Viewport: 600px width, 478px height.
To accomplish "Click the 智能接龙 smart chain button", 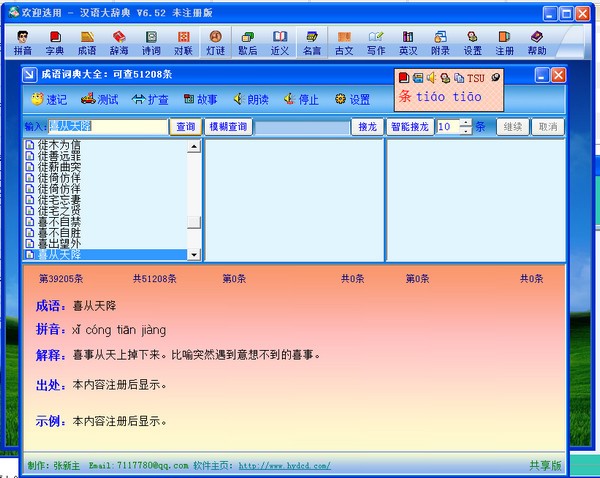I will point(410,127).
